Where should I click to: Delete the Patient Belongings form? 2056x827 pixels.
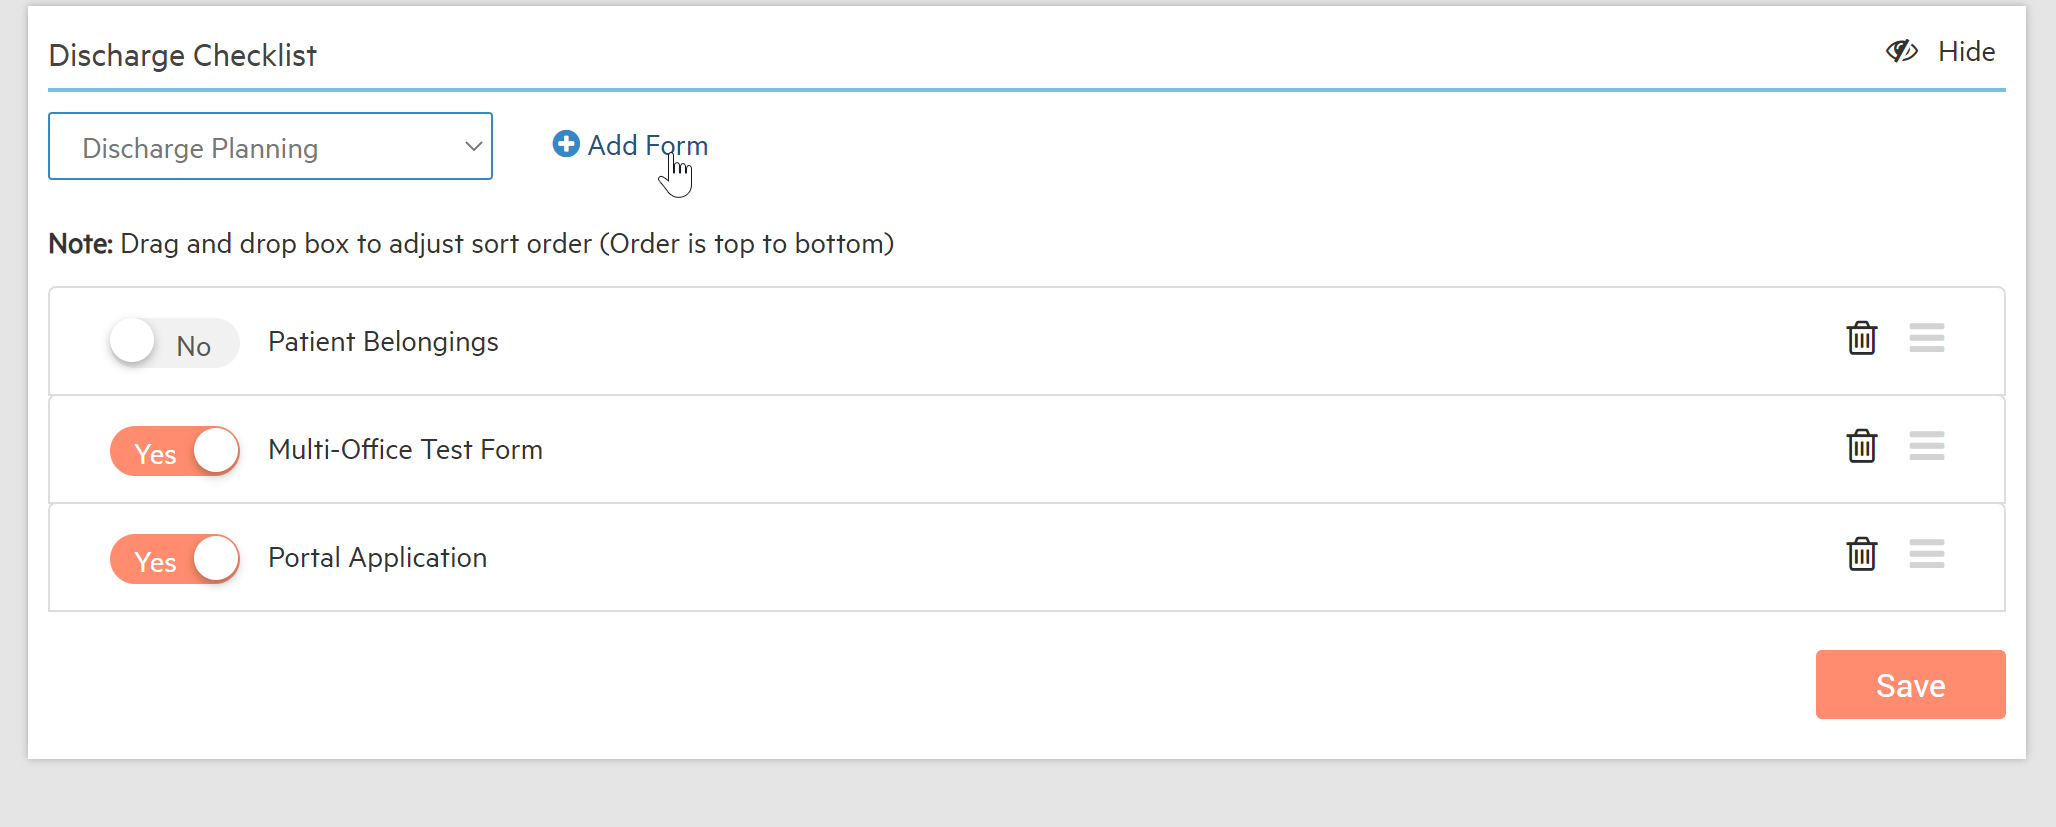coord(1861,338)
